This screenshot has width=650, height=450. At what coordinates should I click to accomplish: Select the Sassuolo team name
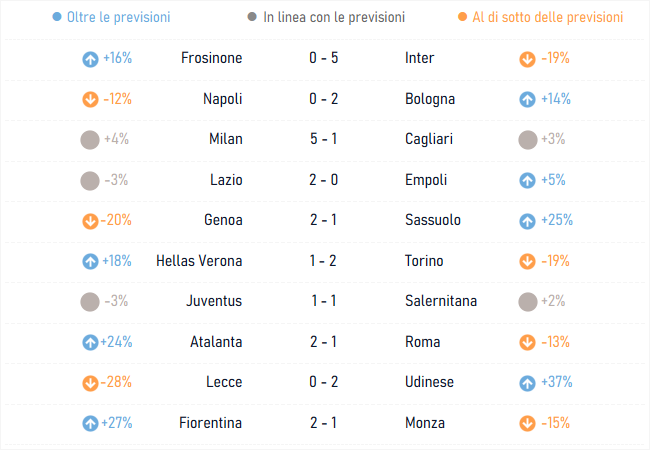click(x=433, y=220)
